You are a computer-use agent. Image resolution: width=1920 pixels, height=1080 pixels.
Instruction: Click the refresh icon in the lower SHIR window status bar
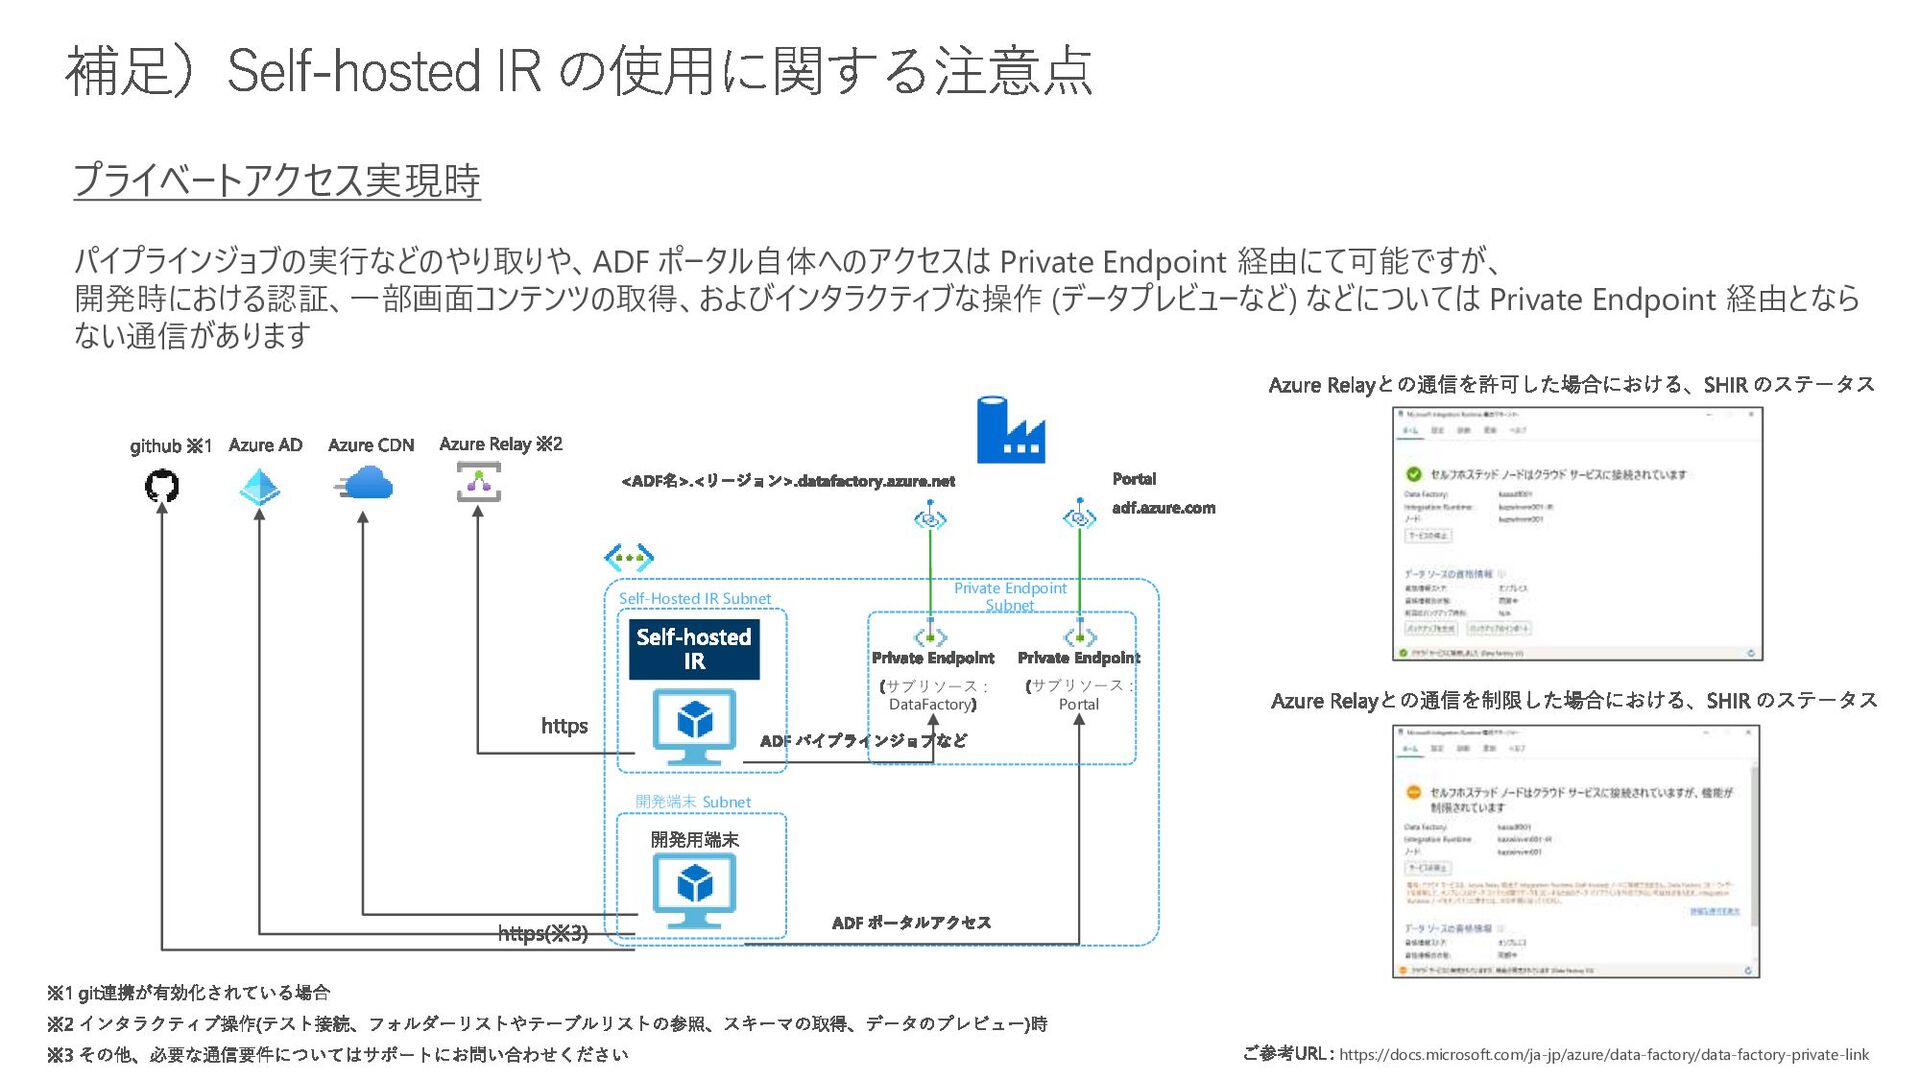(x=1748, y=970)
